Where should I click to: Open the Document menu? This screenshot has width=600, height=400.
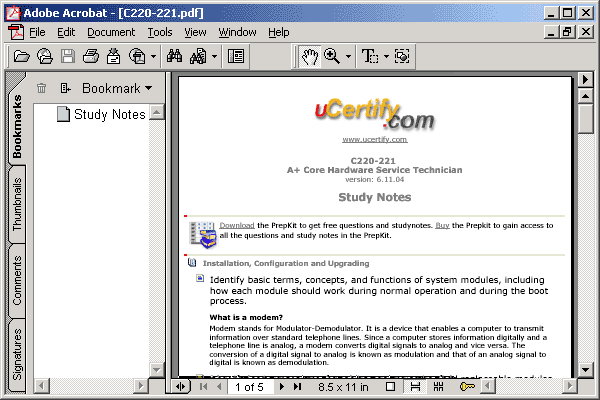pyautogui.click(x=111, y=32)
